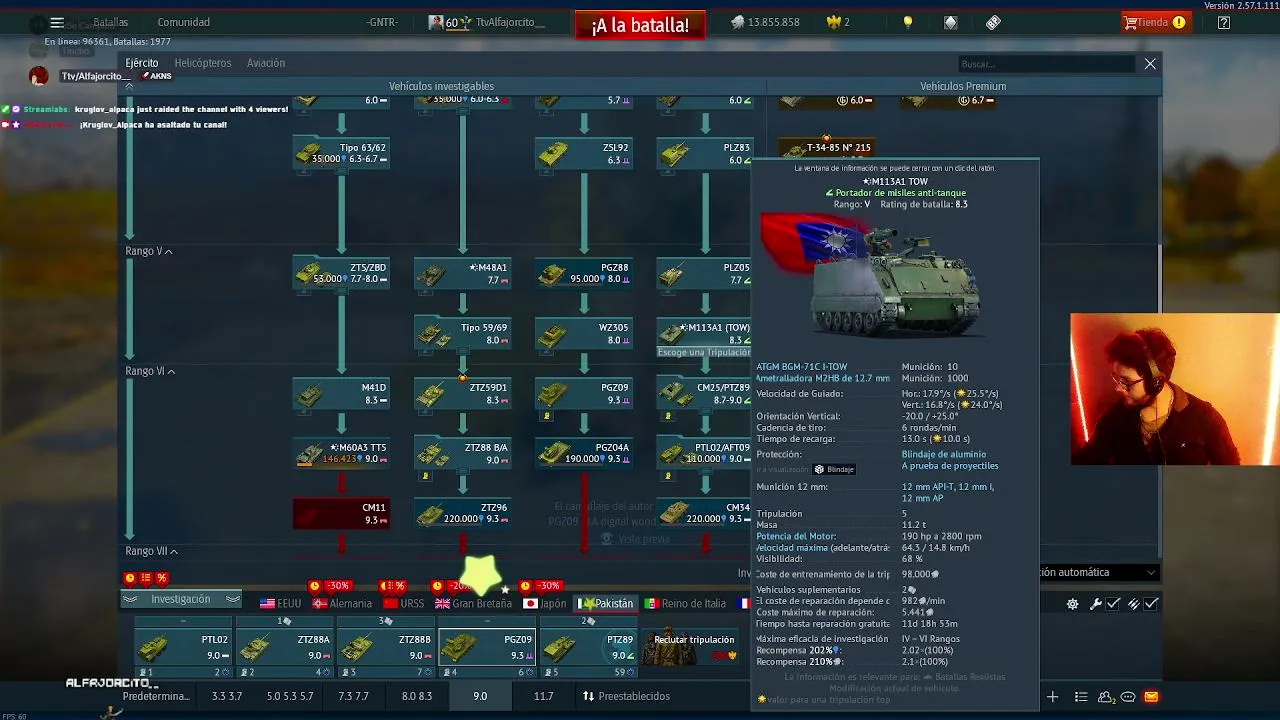Open the chat bubble icon

coord(1128,697)
